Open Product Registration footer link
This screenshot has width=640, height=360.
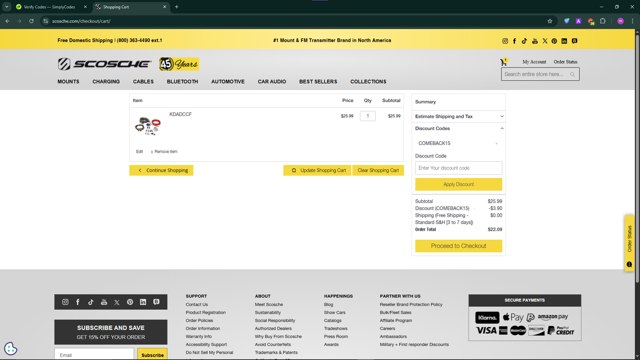(x=206, y=313)
